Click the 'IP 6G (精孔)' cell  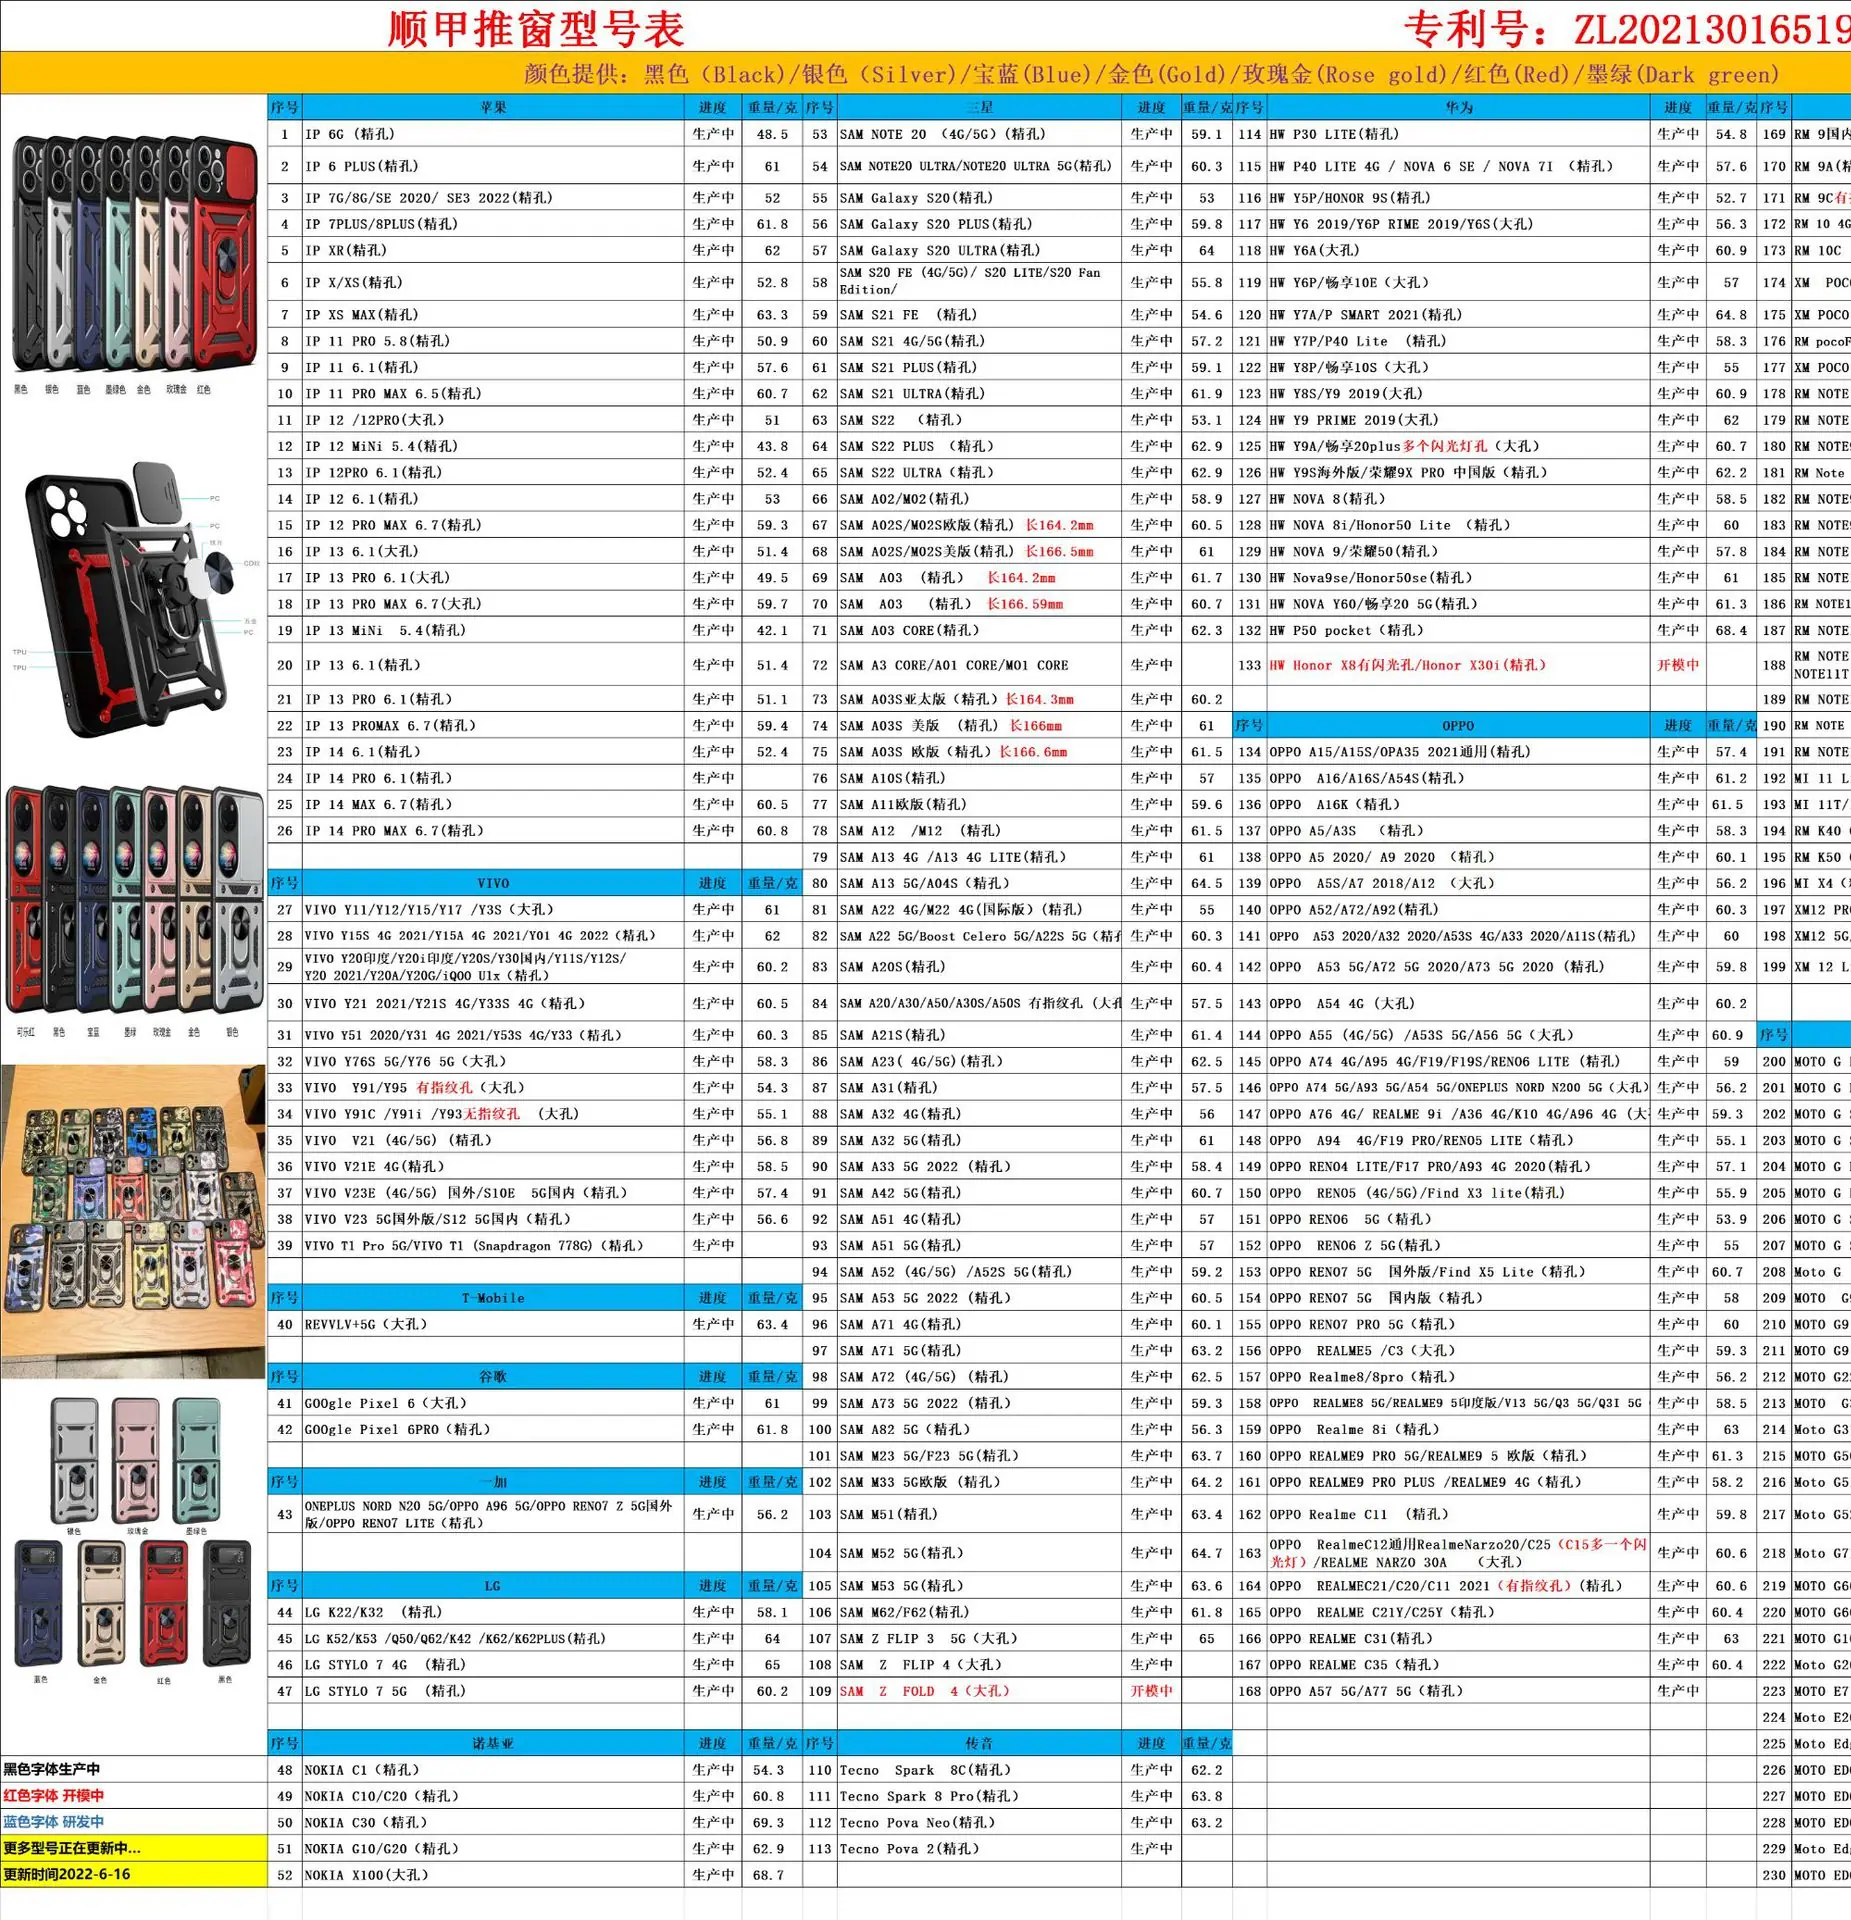493,134
